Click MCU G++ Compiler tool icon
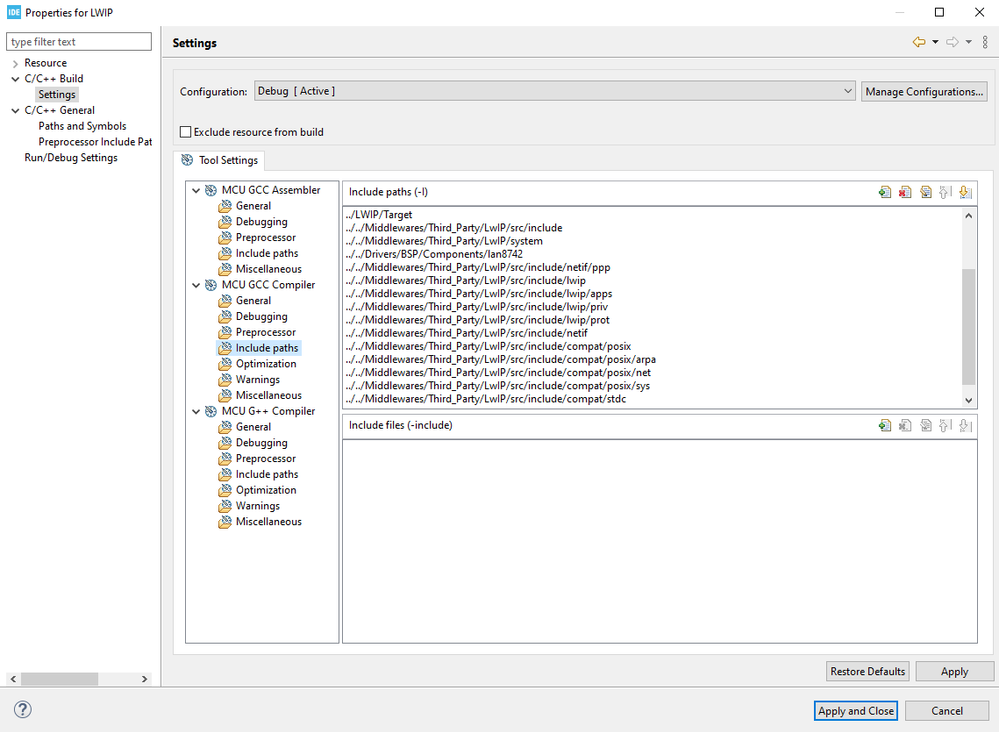Viewport: 999px width, 732px height. (211, 411)
